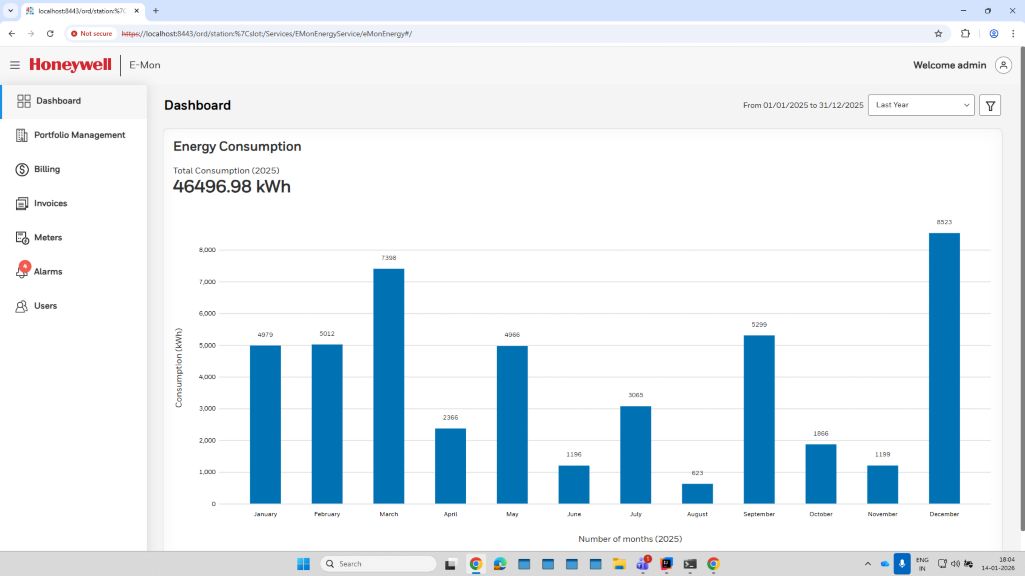Reload the page in browser

click(50, 33)
